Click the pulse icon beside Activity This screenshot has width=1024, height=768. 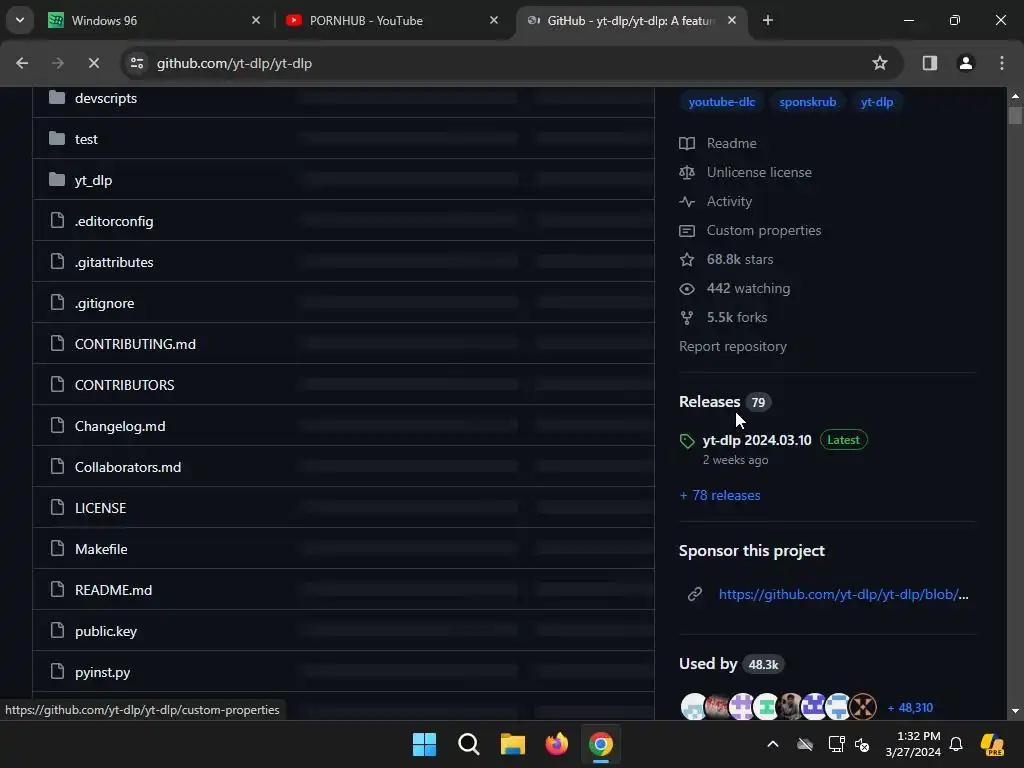click(x=687, y=202)
